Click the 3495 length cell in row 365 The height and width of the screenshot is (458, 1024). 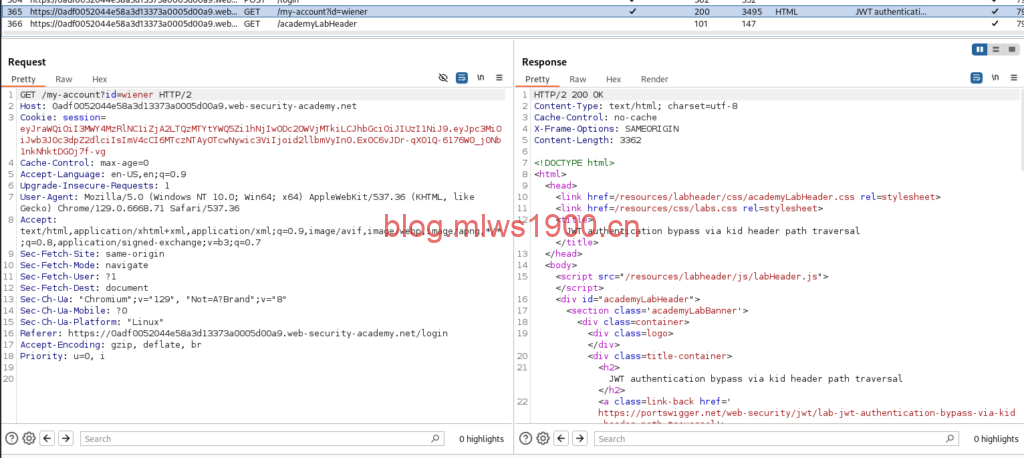[752, 12]
